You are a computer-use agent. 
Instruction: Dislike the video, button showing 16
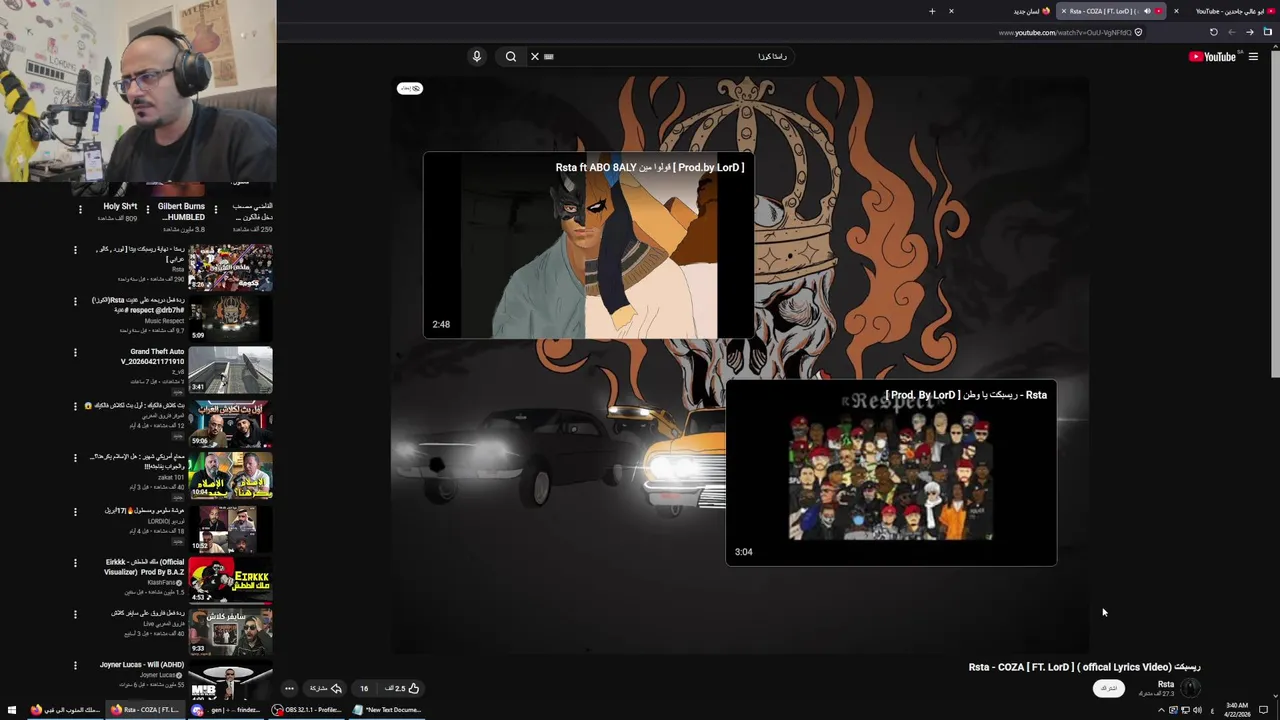[x=364, y=688]
